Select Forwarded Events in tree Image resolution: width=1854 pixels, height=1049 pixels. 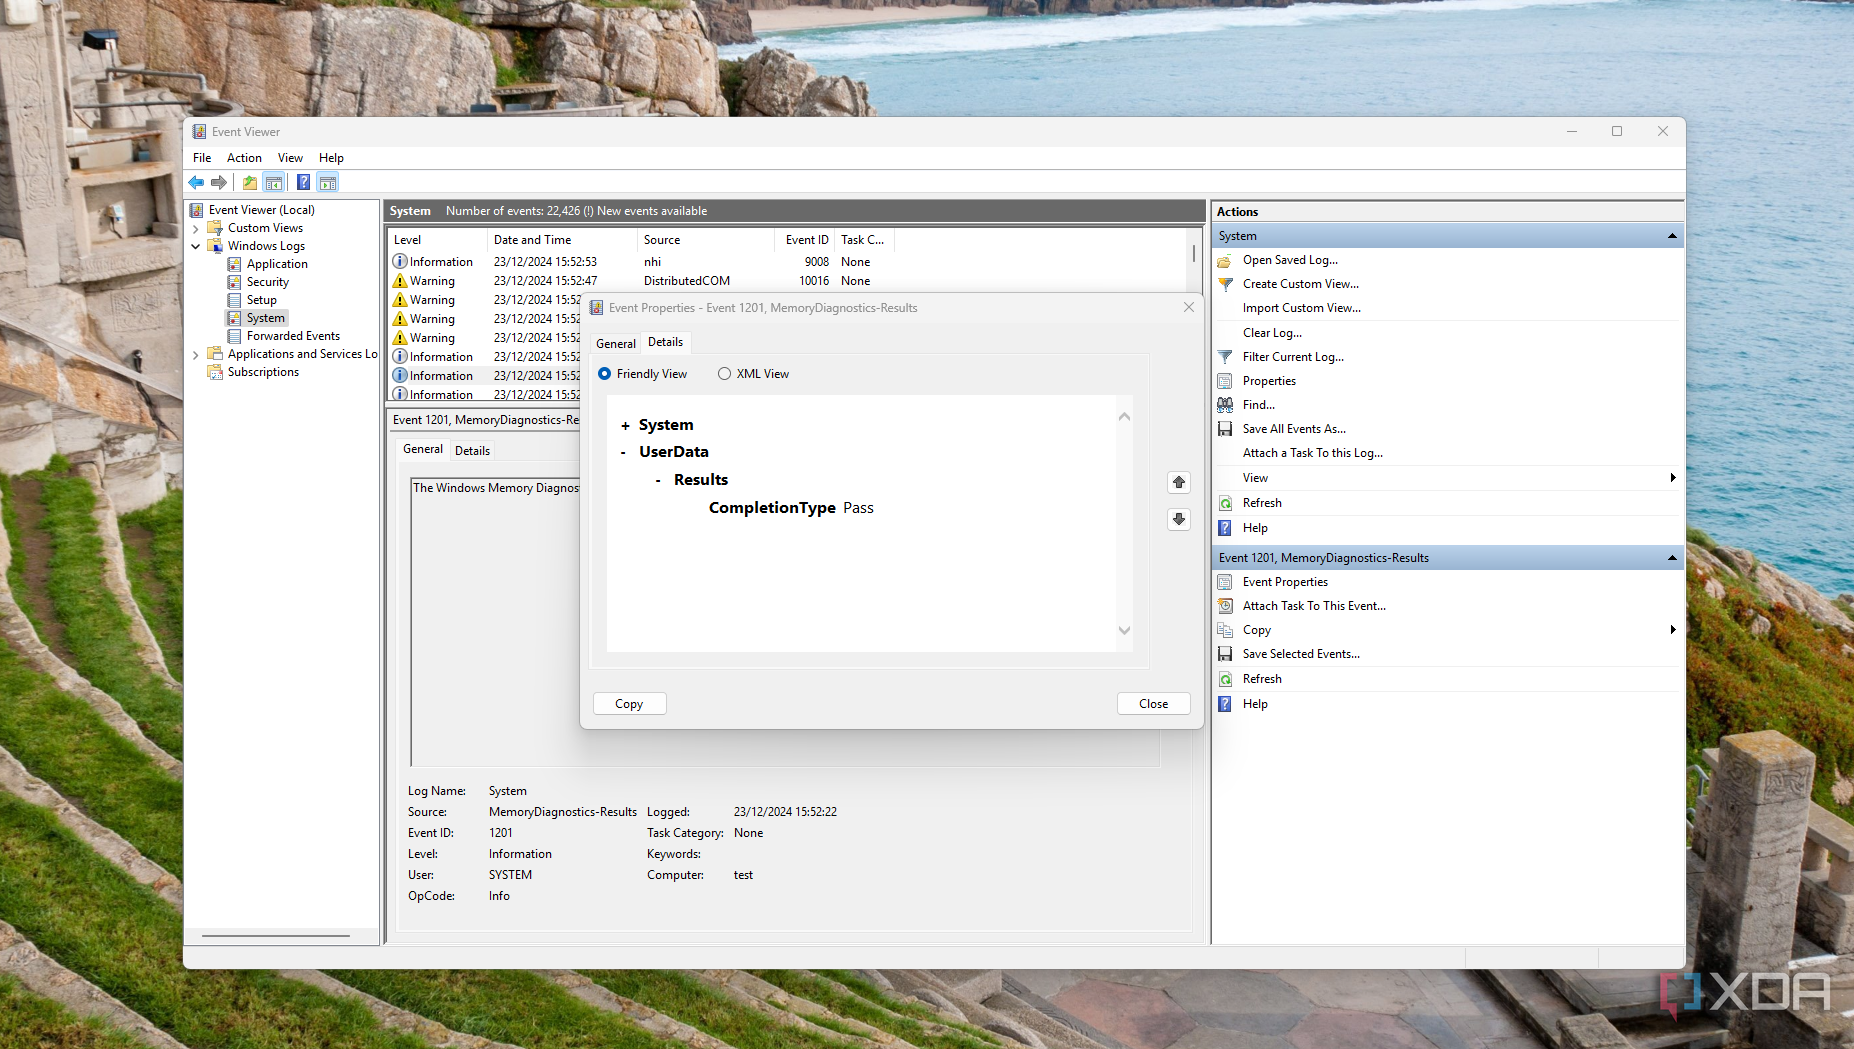pos(293,336)
